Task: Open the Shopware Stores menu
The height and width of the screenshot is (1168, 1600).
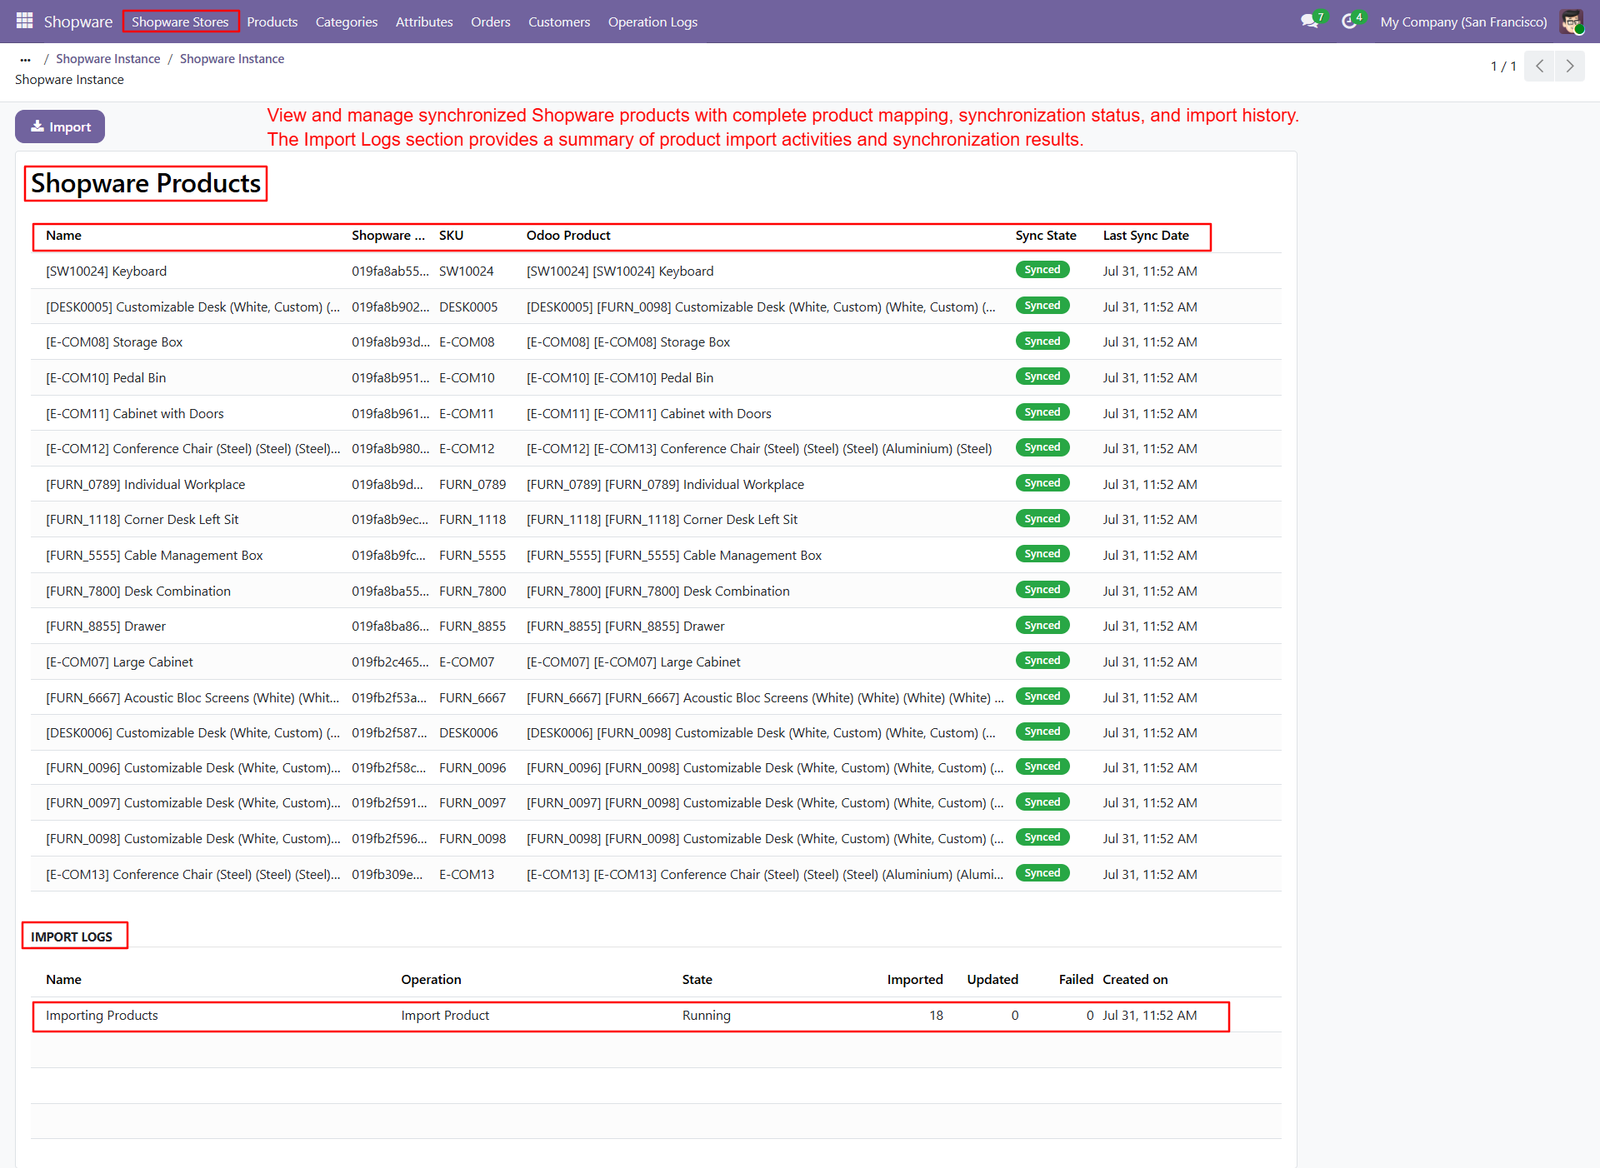Action: point(180,22)
